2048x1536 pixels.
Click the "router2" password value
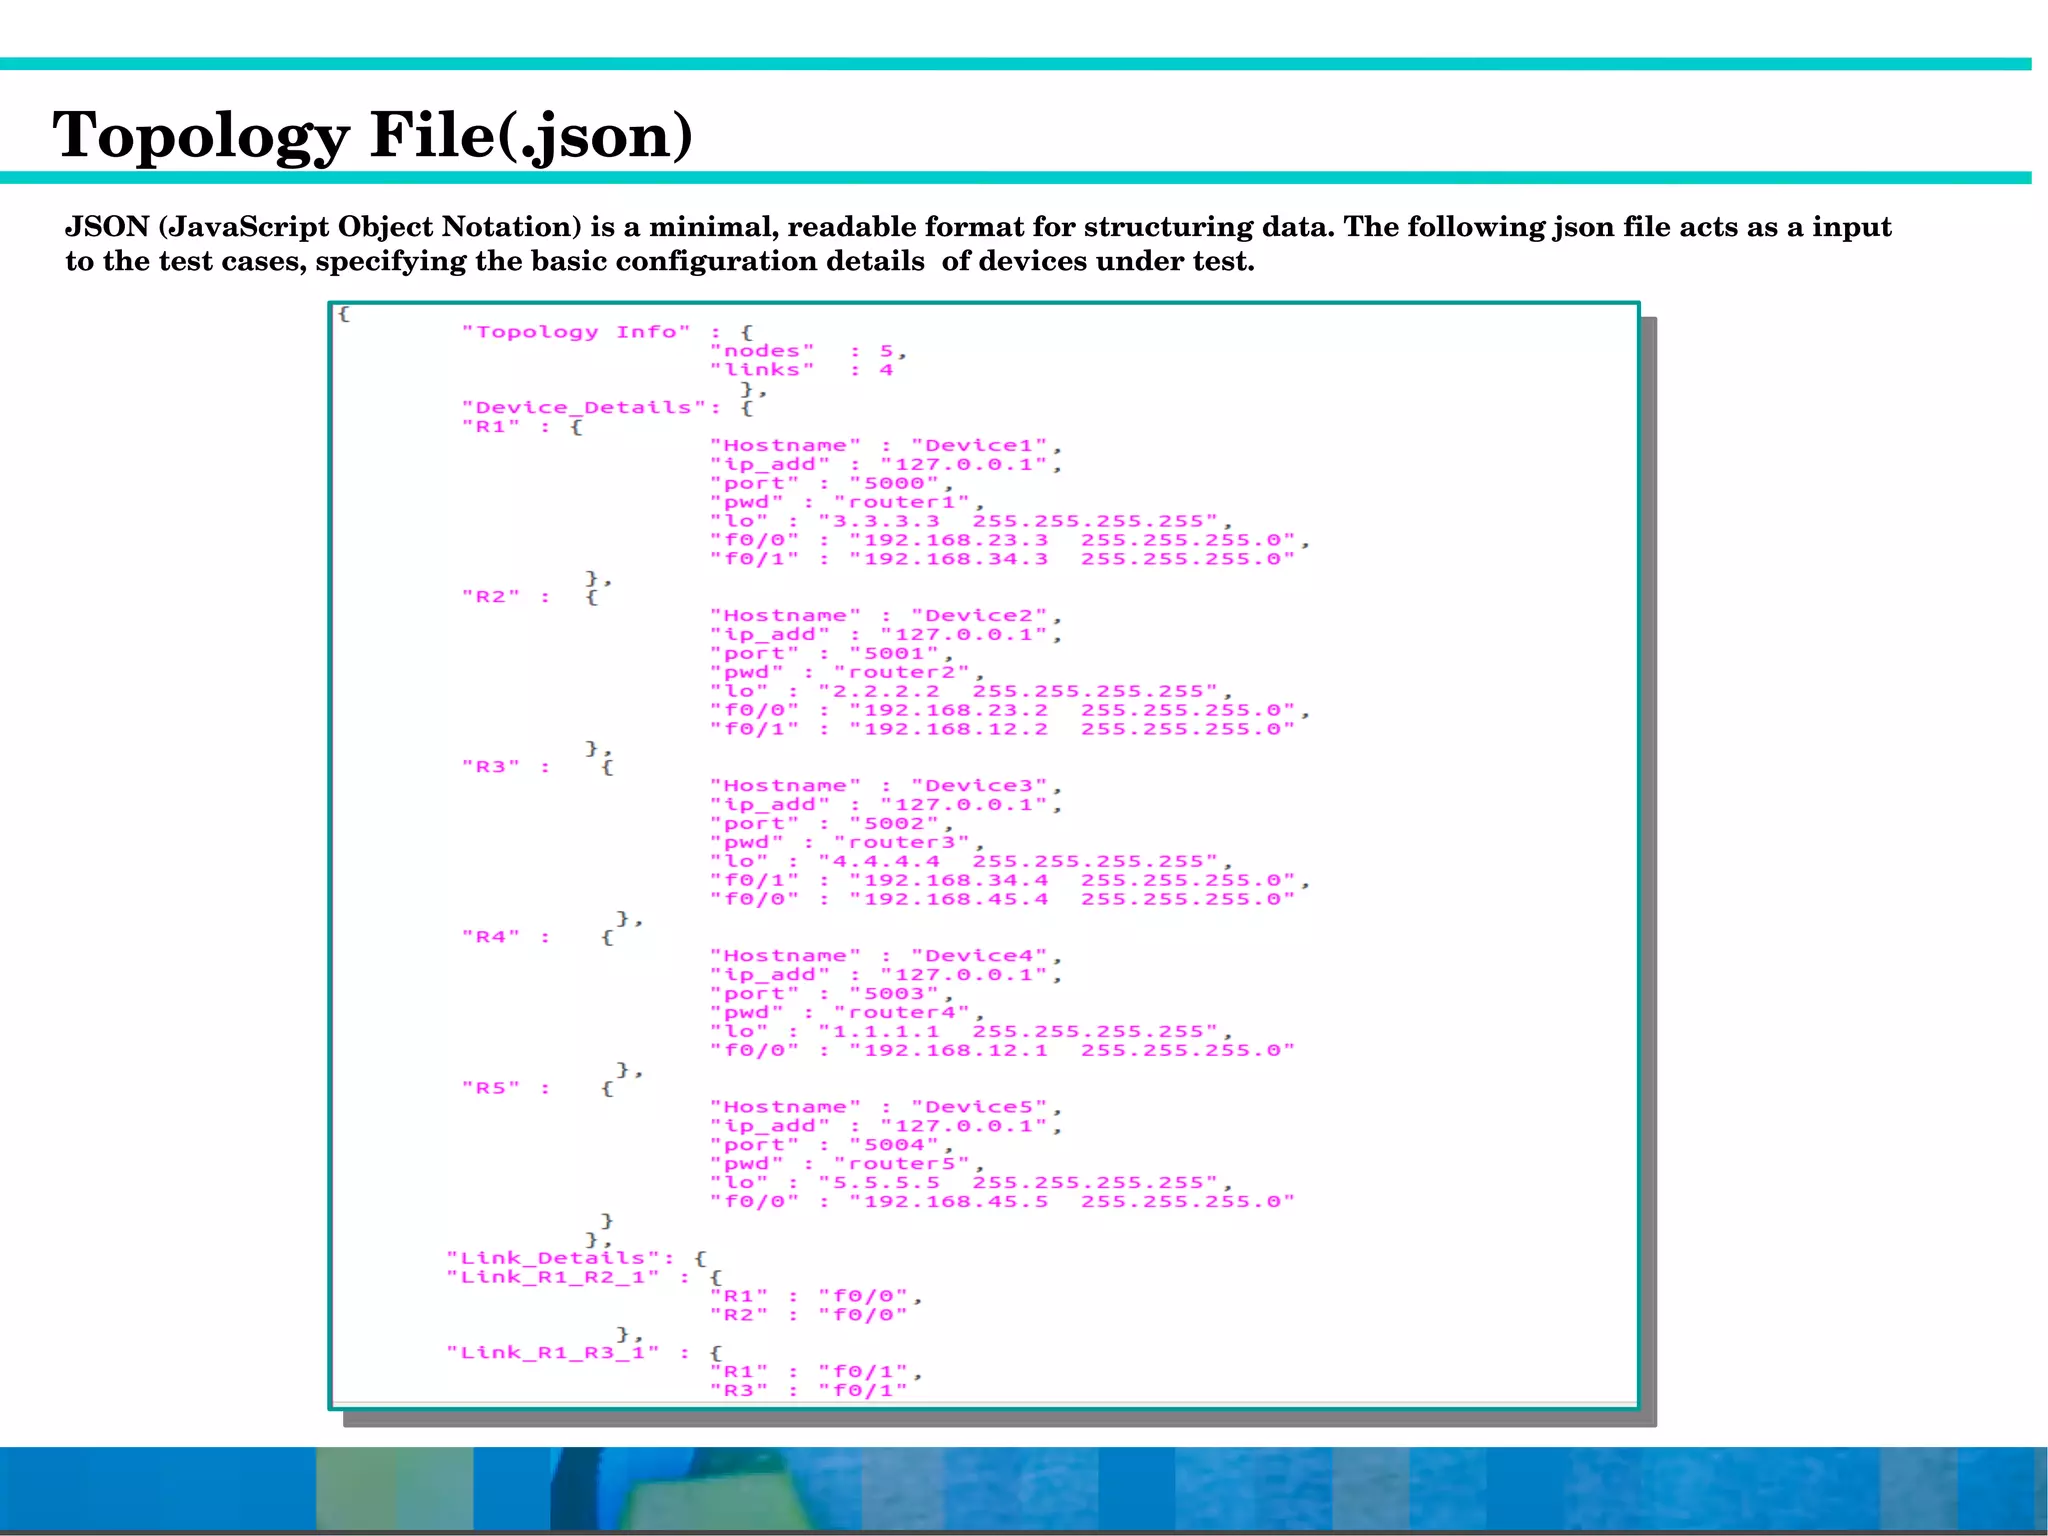pos(901,673)
